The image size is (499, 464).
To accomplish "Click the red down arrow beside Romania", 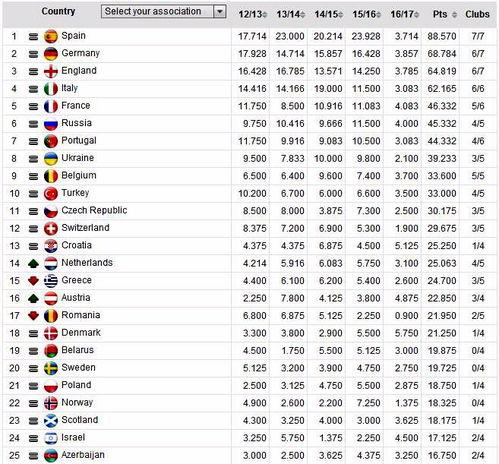I will (x=33, y=316).
